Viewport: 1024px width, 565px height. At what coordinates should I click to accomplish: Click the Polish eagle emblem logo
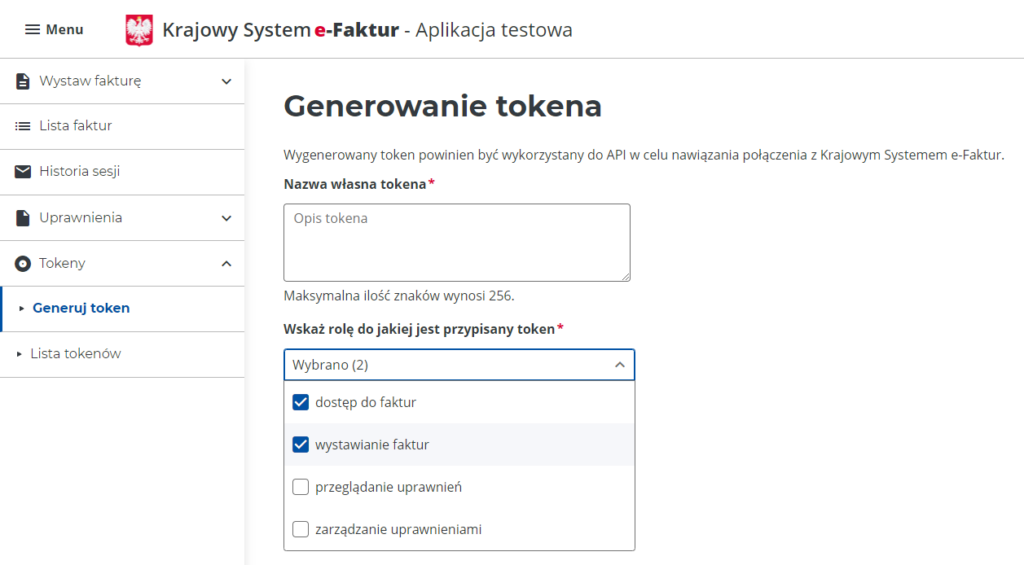click(139, 30)
